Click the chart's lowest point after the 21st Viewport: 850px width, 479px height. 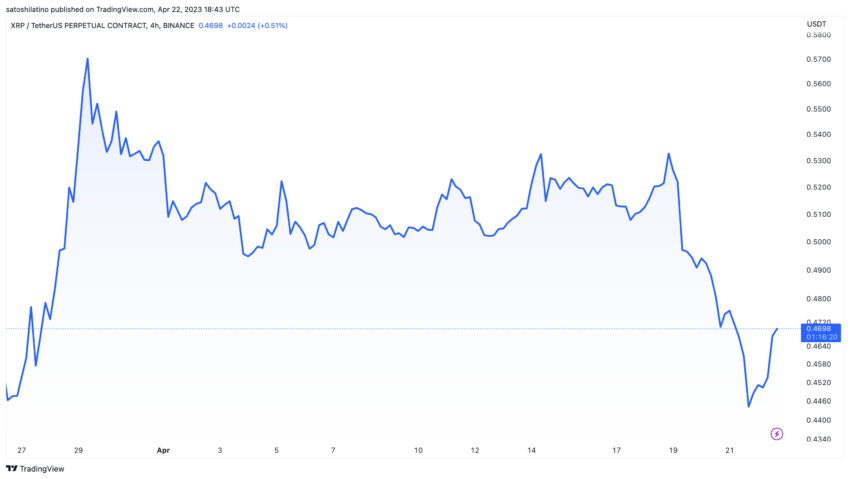[x=749, y=406]
